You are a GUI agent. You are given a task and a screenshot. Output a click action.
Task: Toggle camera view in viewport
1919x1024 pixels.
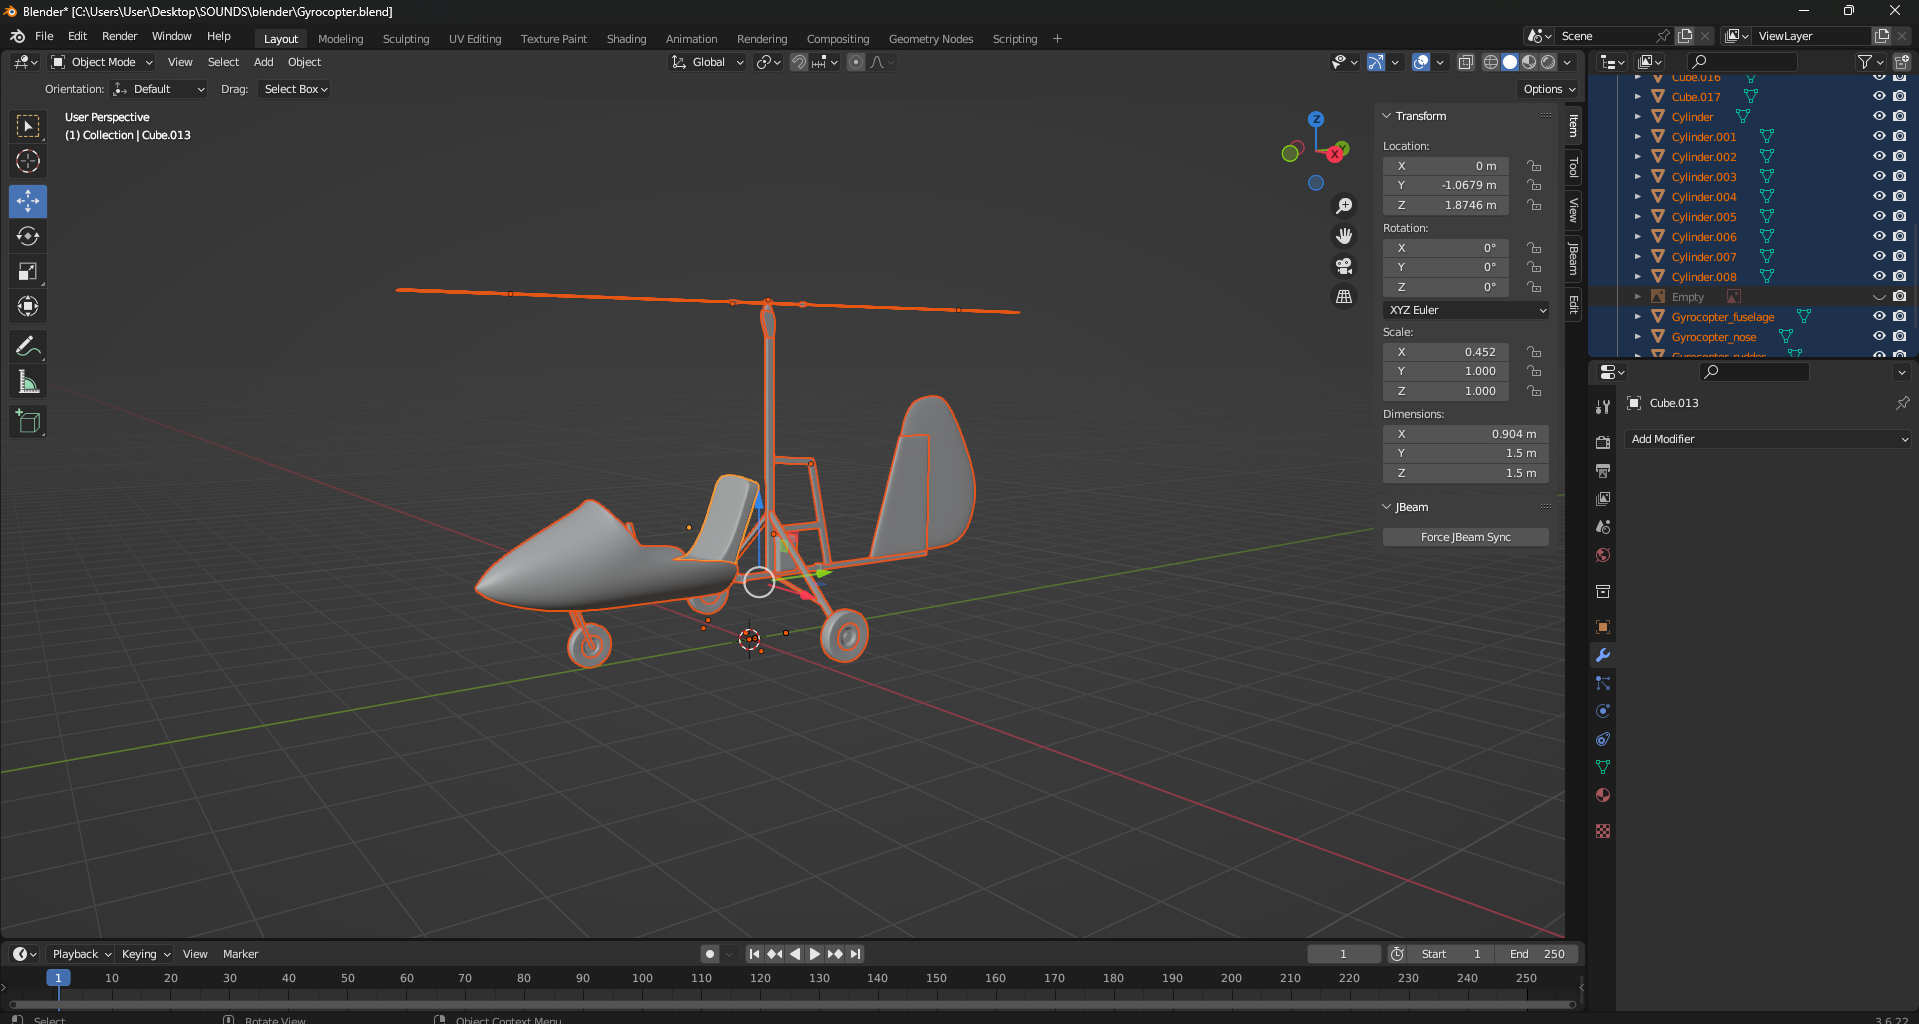click(1344, 266)
